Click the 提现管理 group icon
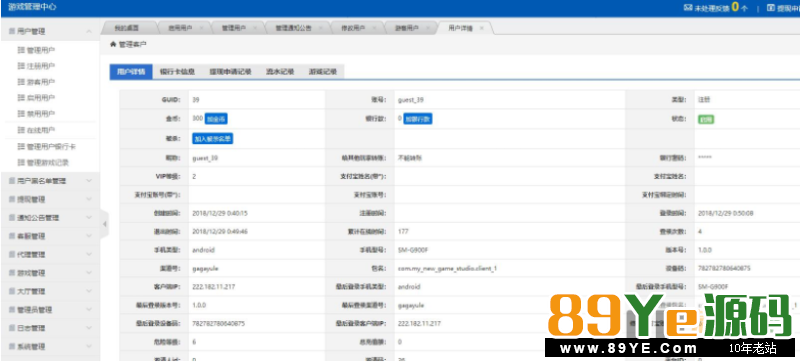 [x=12, y=199]
